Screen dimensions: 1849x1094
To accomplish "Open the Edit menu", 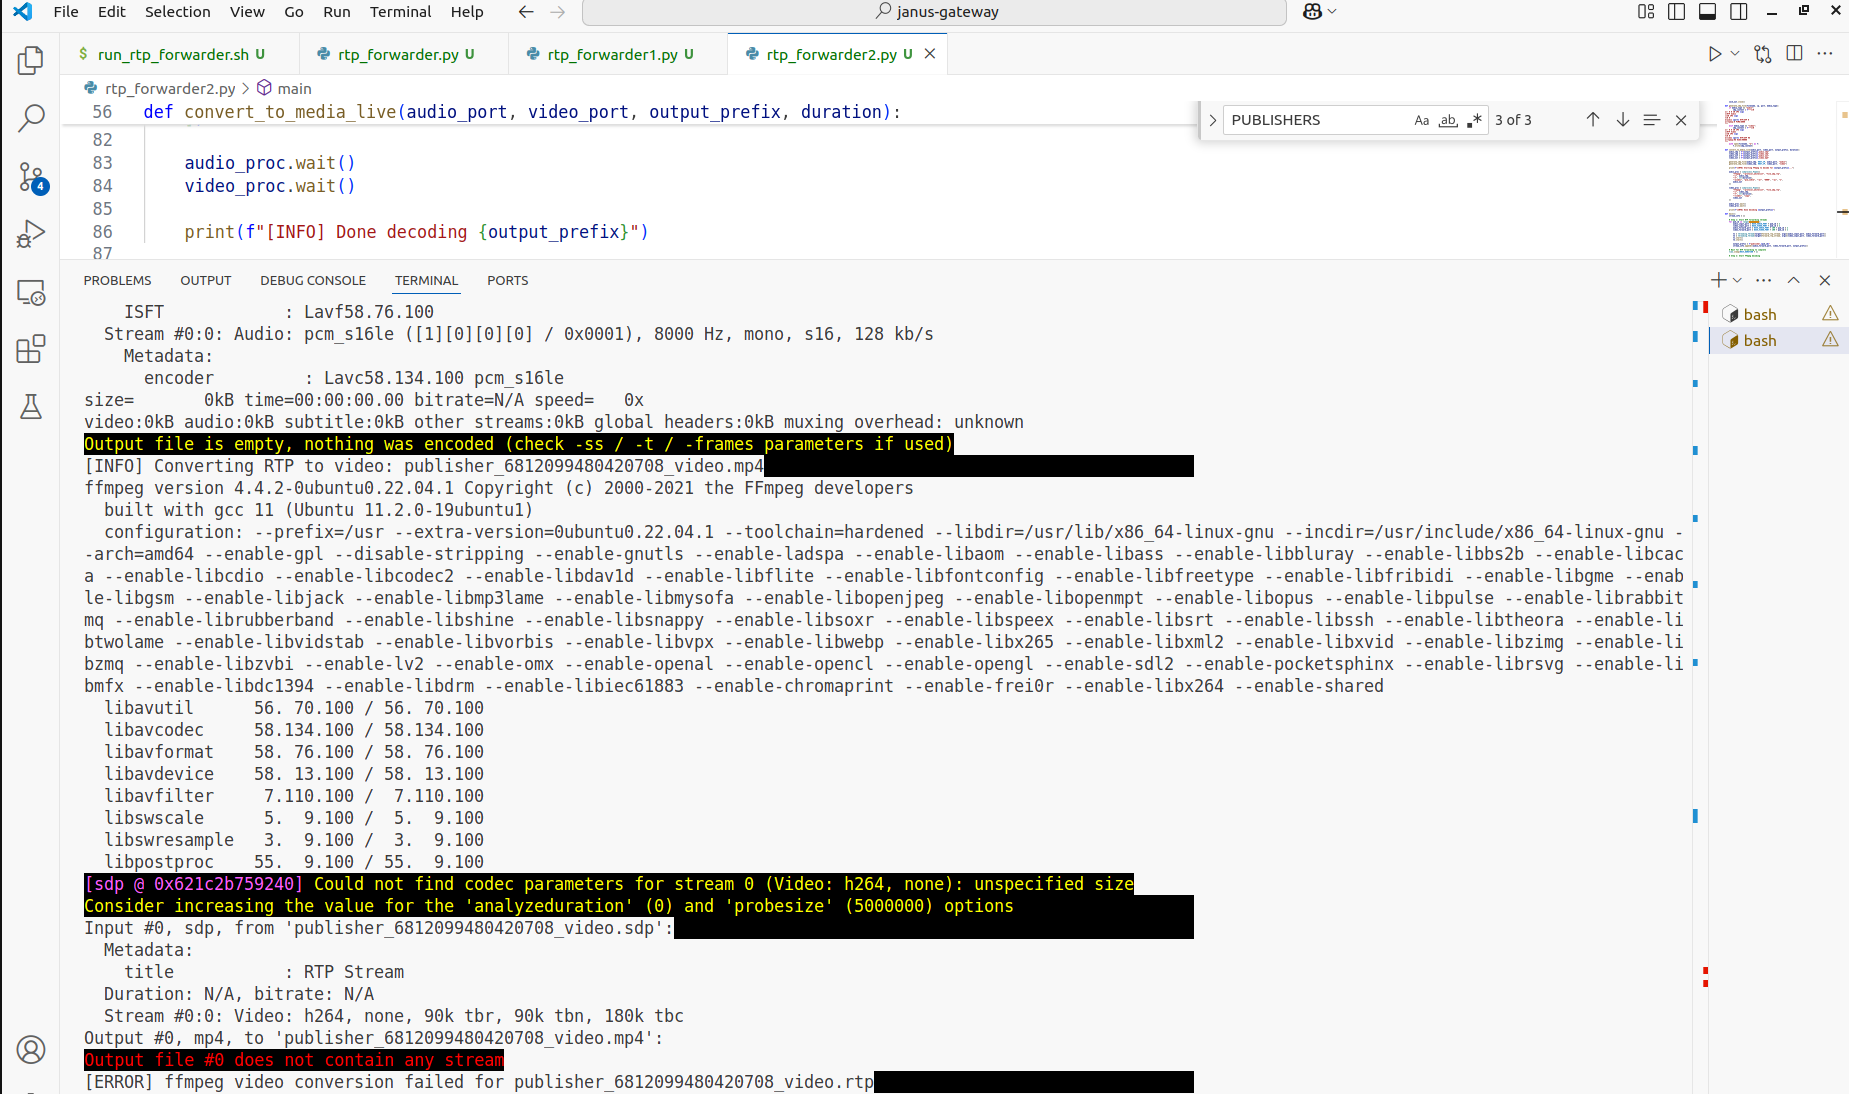I will coord(112,12).
